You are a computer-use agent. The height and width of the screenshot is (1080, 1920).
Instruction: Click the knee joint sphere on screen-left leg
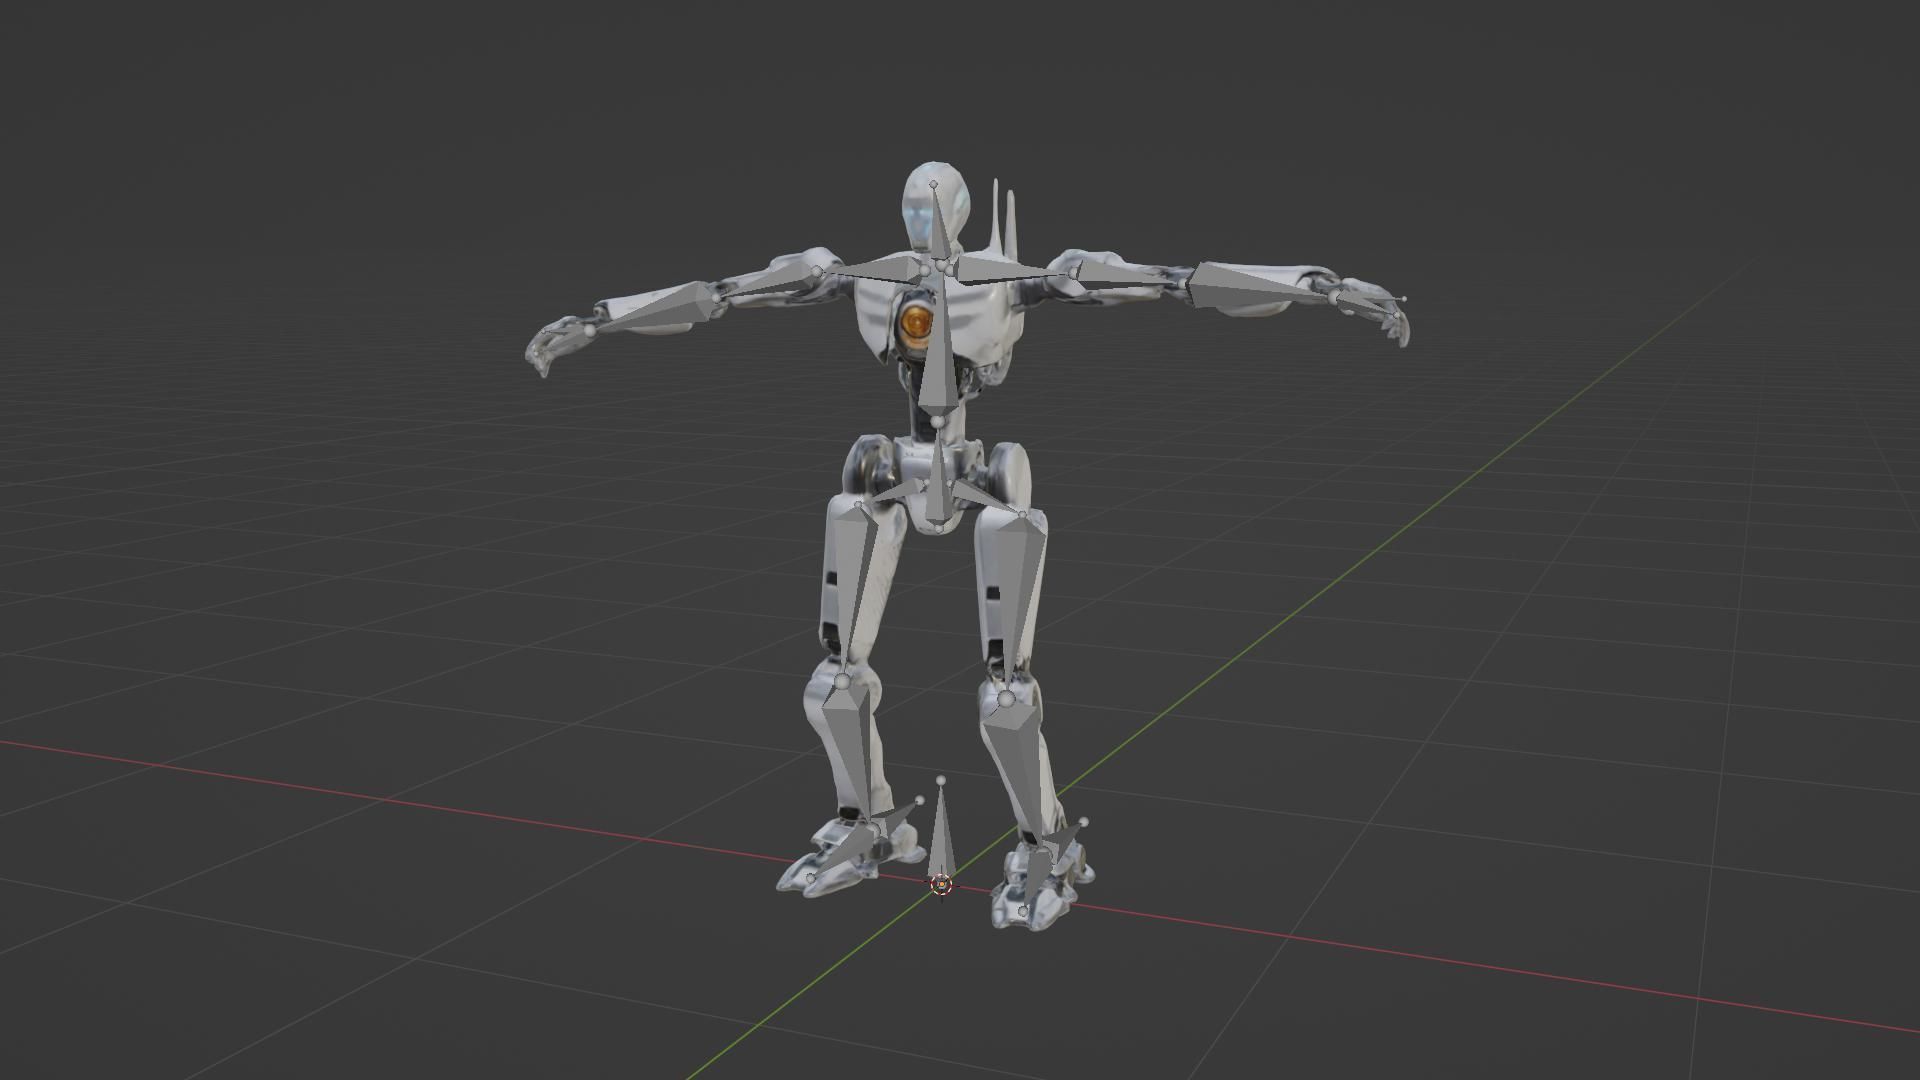point(842,681)
